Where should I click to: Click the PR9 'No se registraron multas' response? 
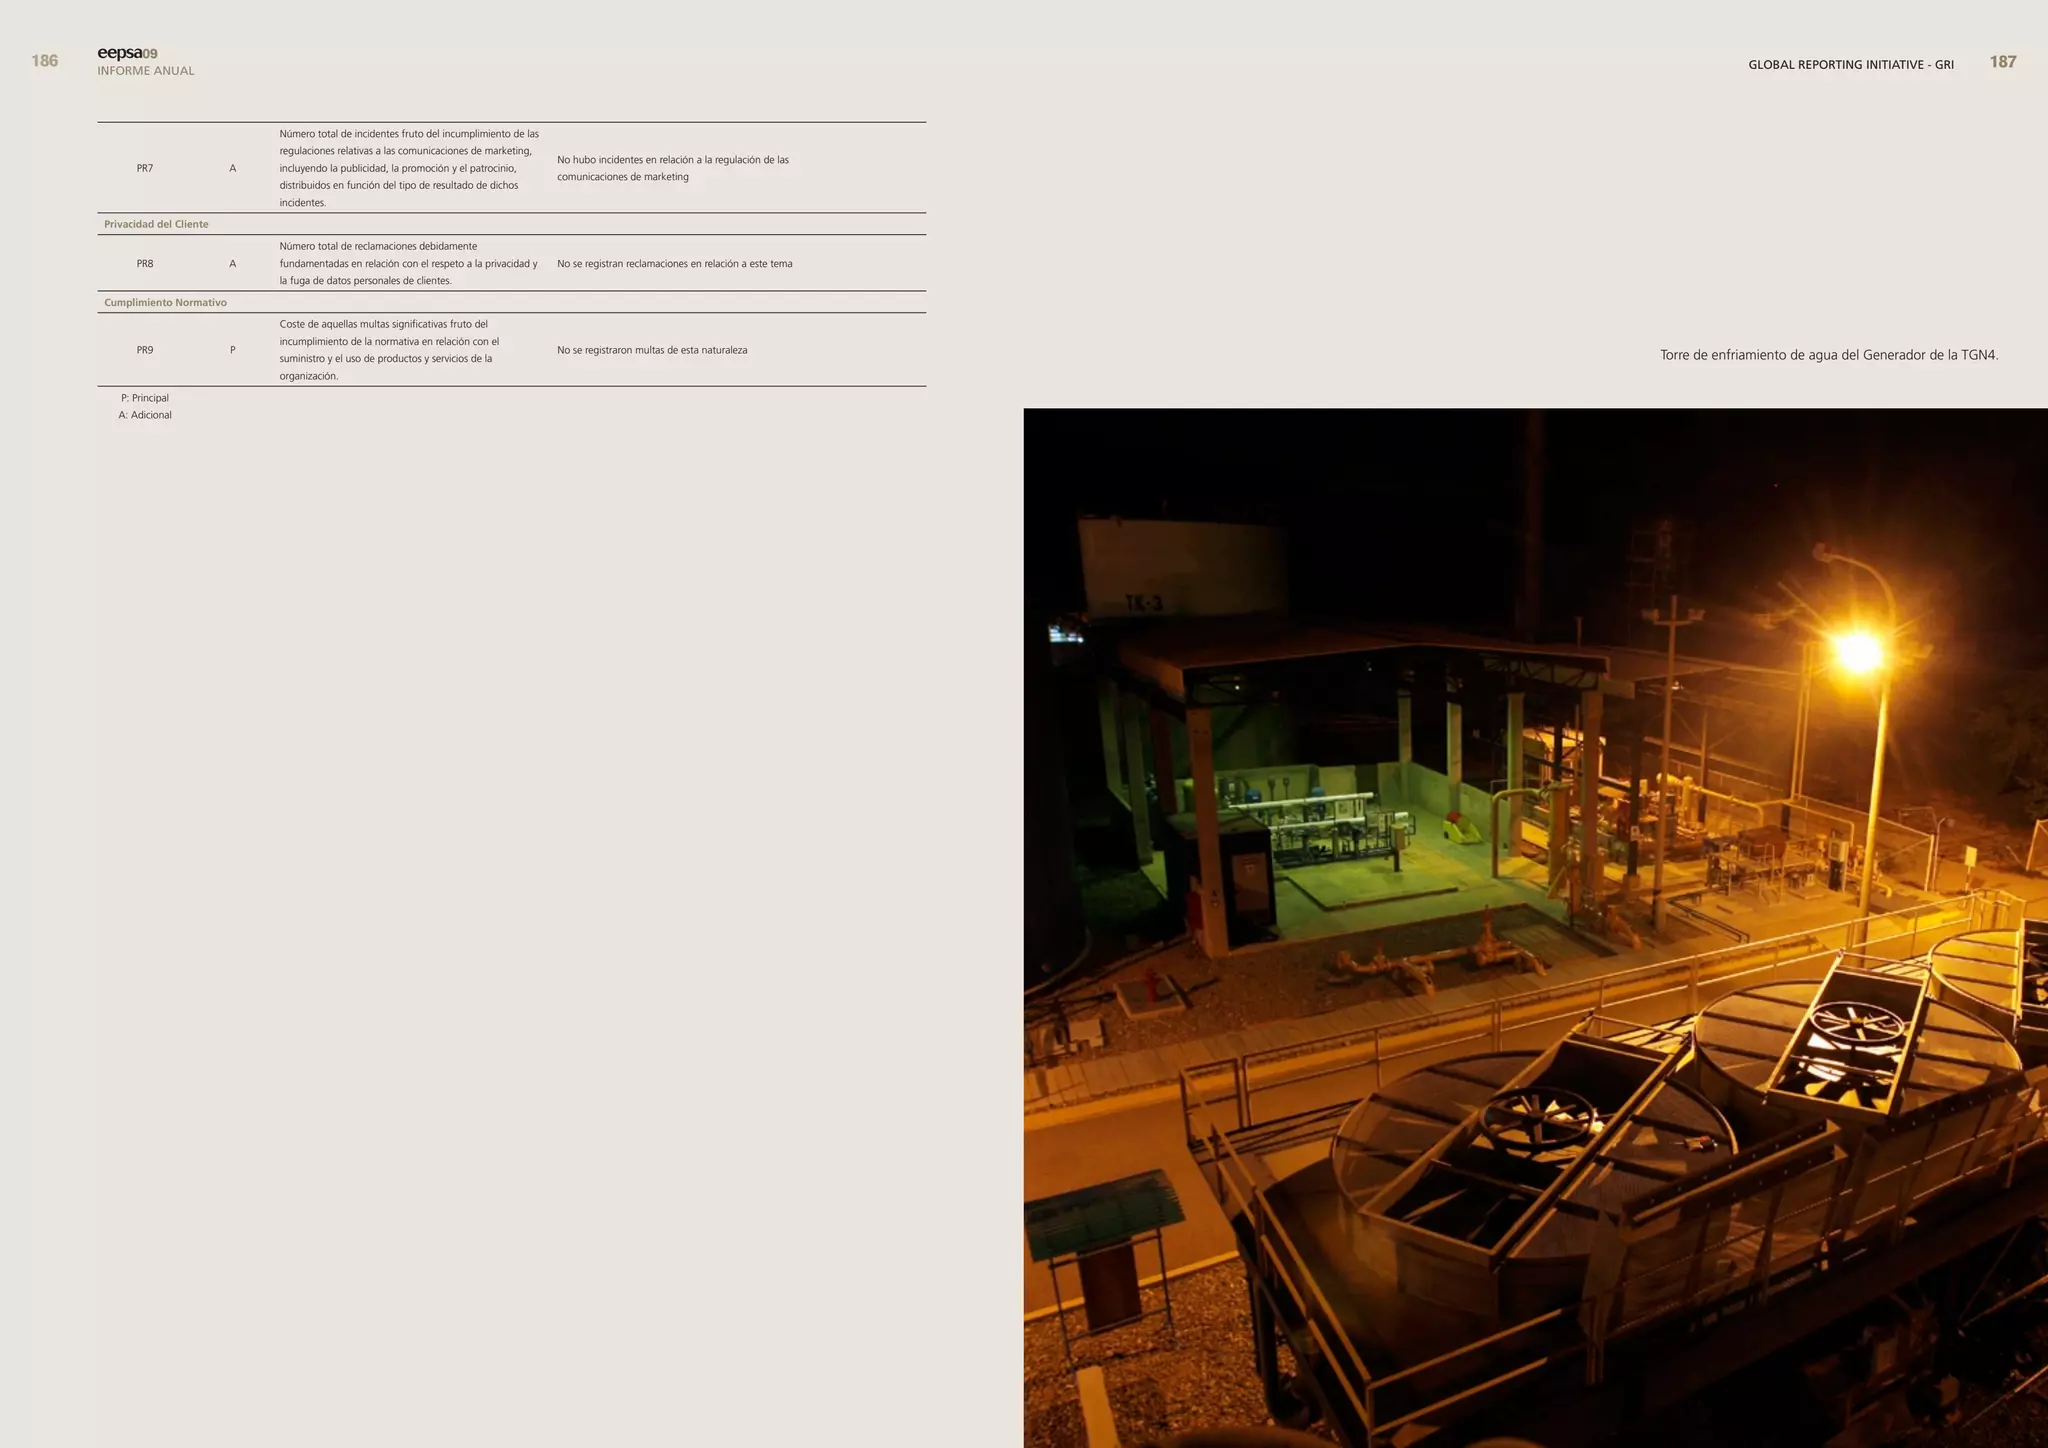click(x=652, y=350)
